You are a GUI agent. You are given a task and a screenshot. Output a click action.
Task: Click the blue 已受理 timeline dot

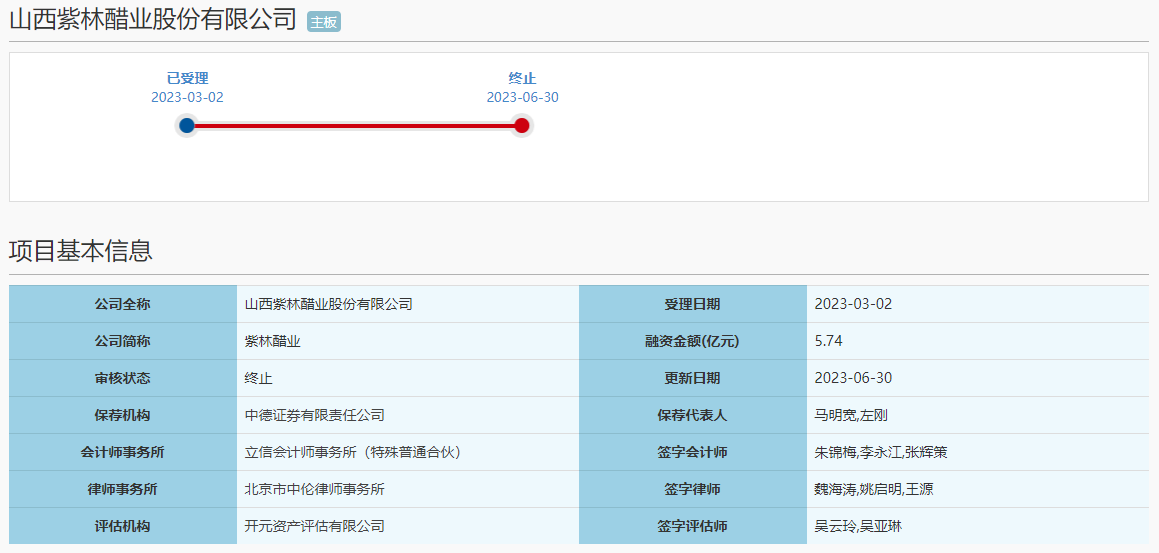[187, 126]
